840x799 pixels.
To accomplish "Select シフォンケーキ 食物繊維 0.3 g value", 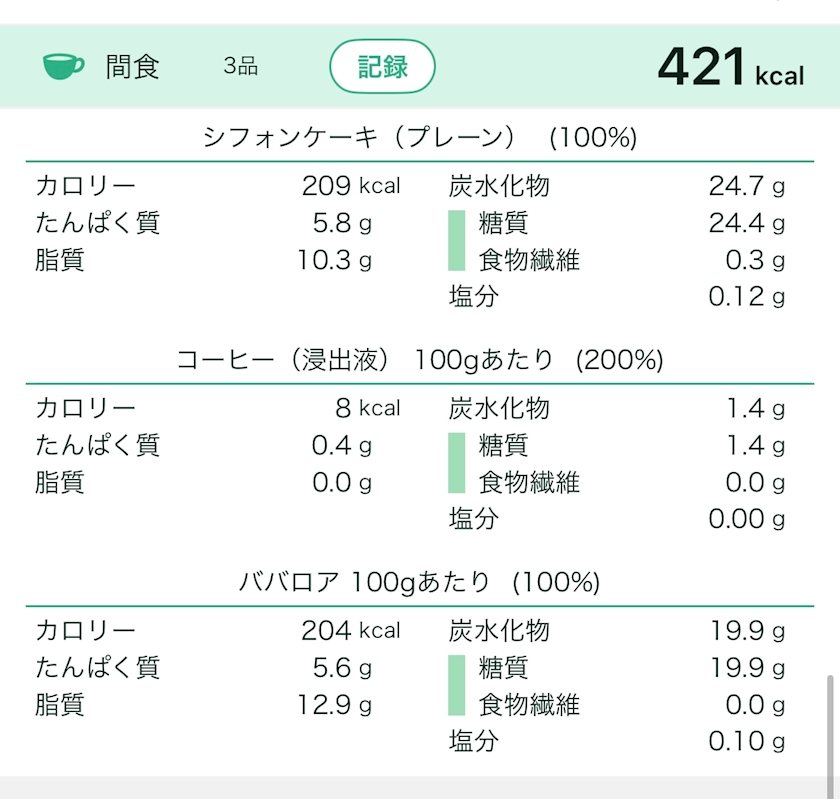I will pyautogui.click(x=755, y=260).
